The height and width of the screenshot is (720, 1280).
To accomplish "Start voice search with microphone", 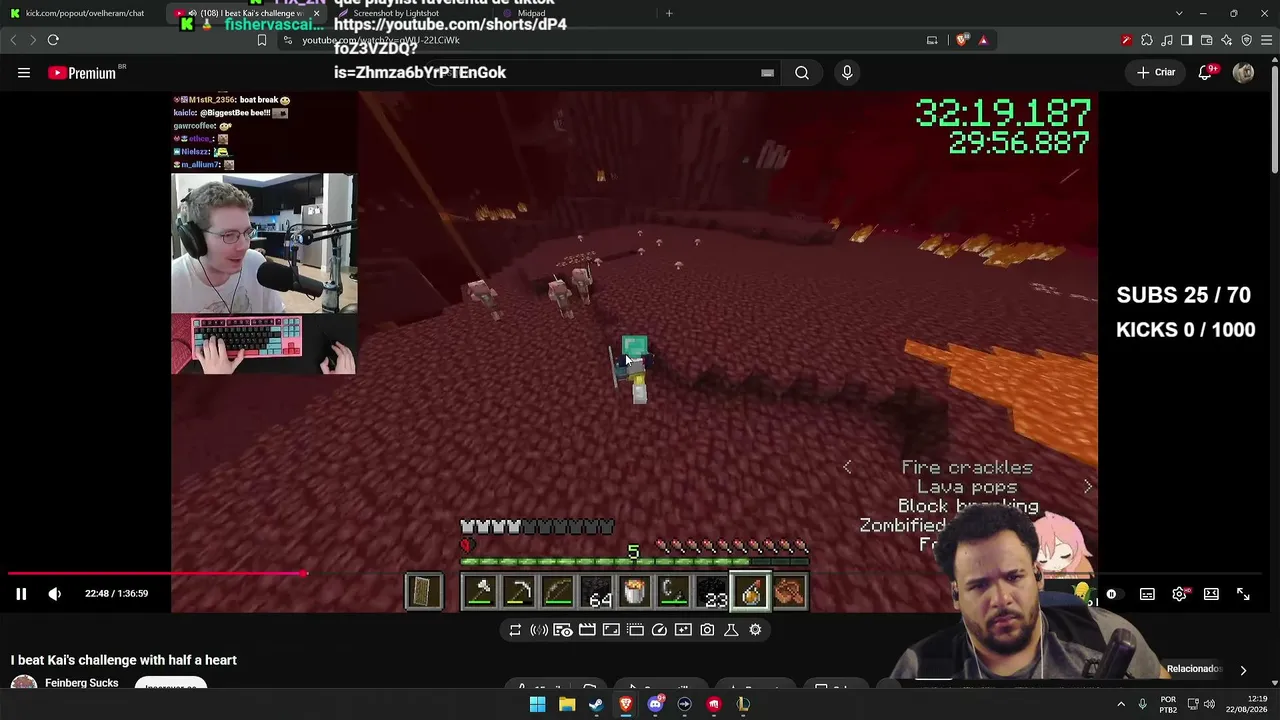I will pos(847,72).
